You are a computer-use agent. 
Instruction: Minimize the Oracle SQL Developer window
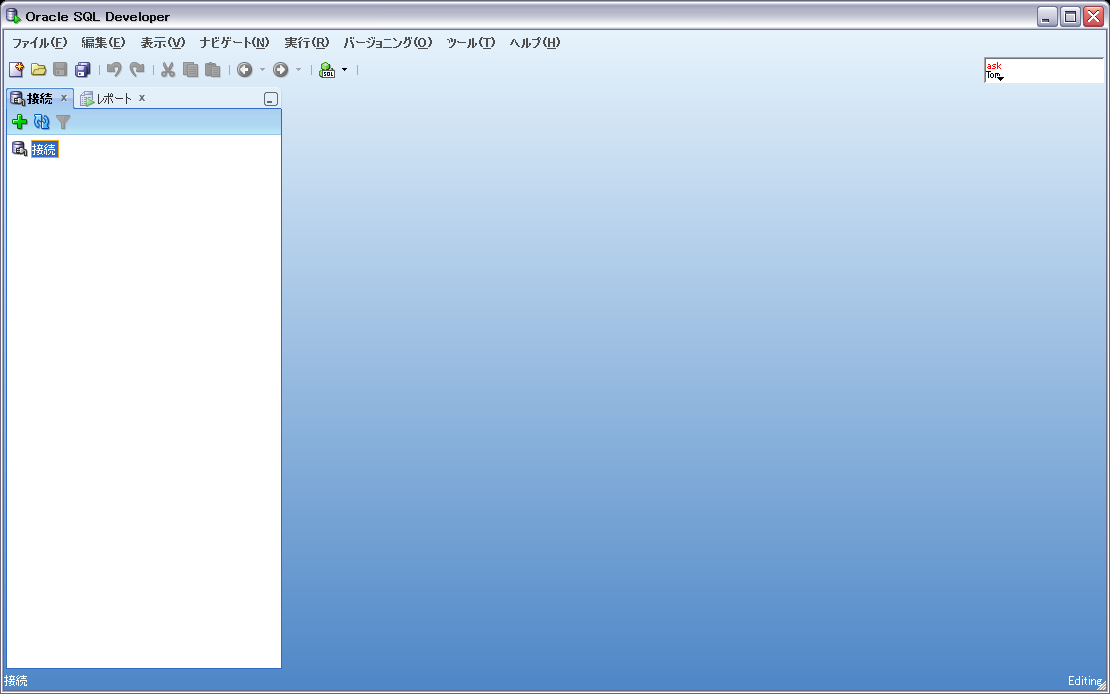tap(1048, 16)
